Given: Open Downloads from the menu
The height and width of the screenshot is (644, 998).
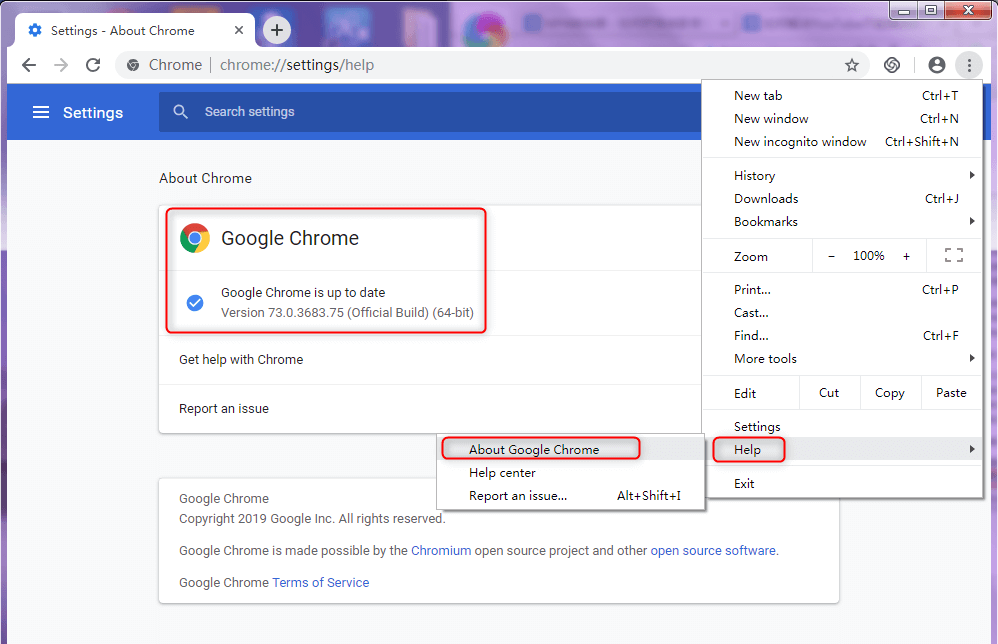Looking at the screenshot, I should pyautogui.click(x=843, y=199).
